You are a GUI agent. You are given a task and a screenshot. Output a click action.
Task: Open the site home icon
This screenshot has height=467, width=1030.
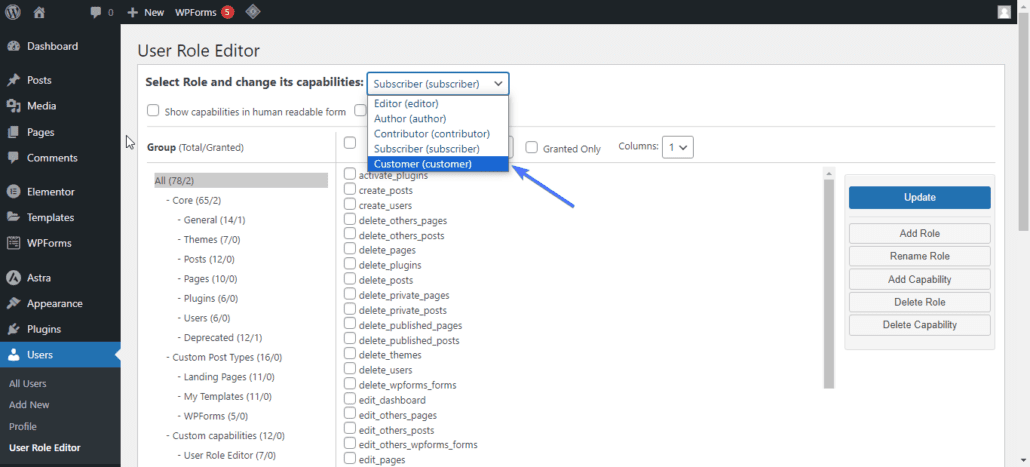click(39, 12)
